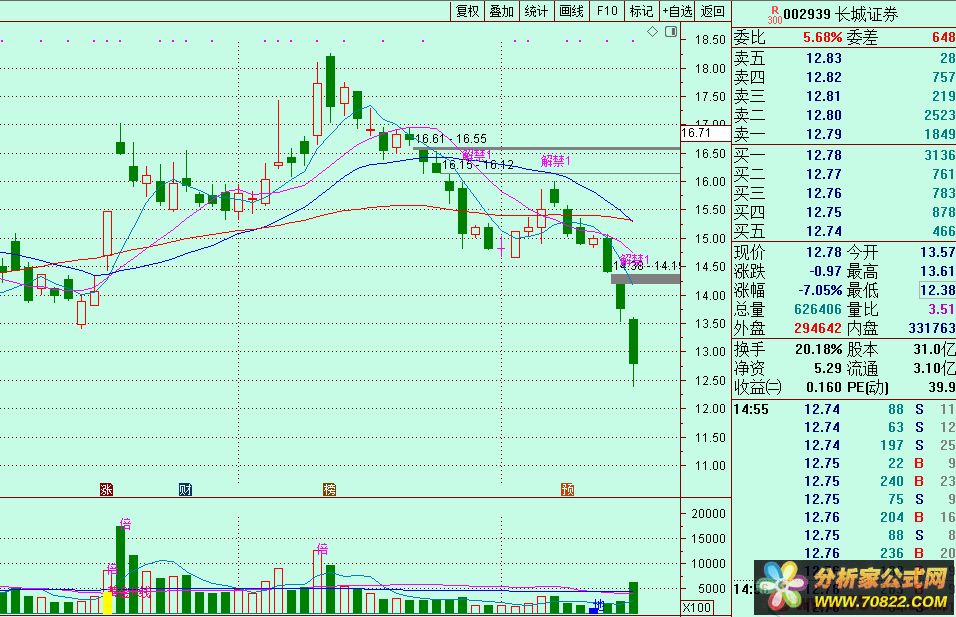Open the 统计 statistics tool
The height and width of the screenshot is (617, 956).
[537, 11]
